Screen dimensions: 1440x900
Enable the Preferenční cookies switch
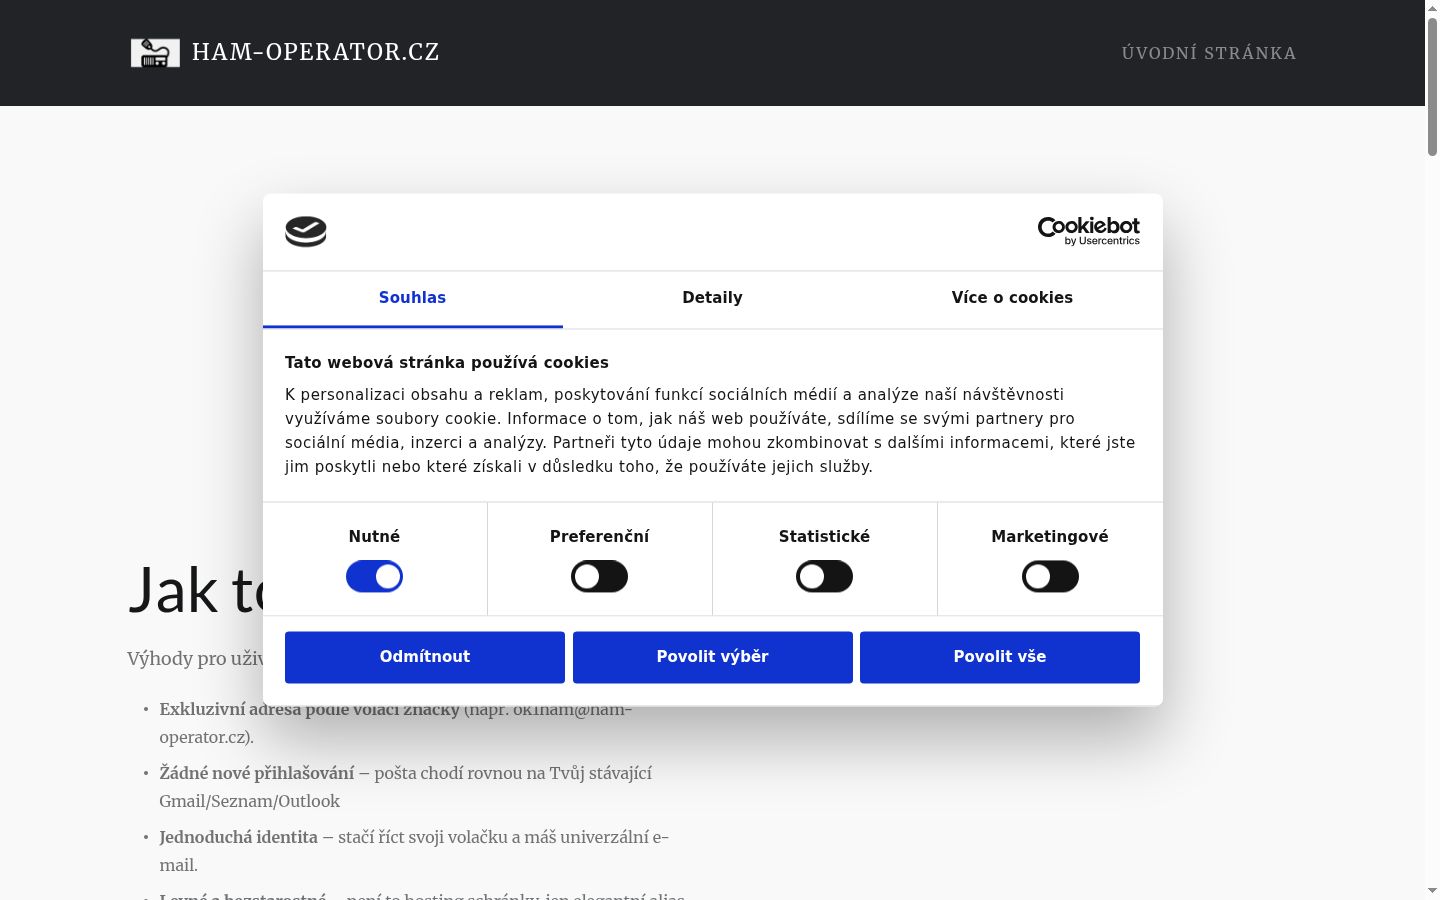tap(599, 577)
